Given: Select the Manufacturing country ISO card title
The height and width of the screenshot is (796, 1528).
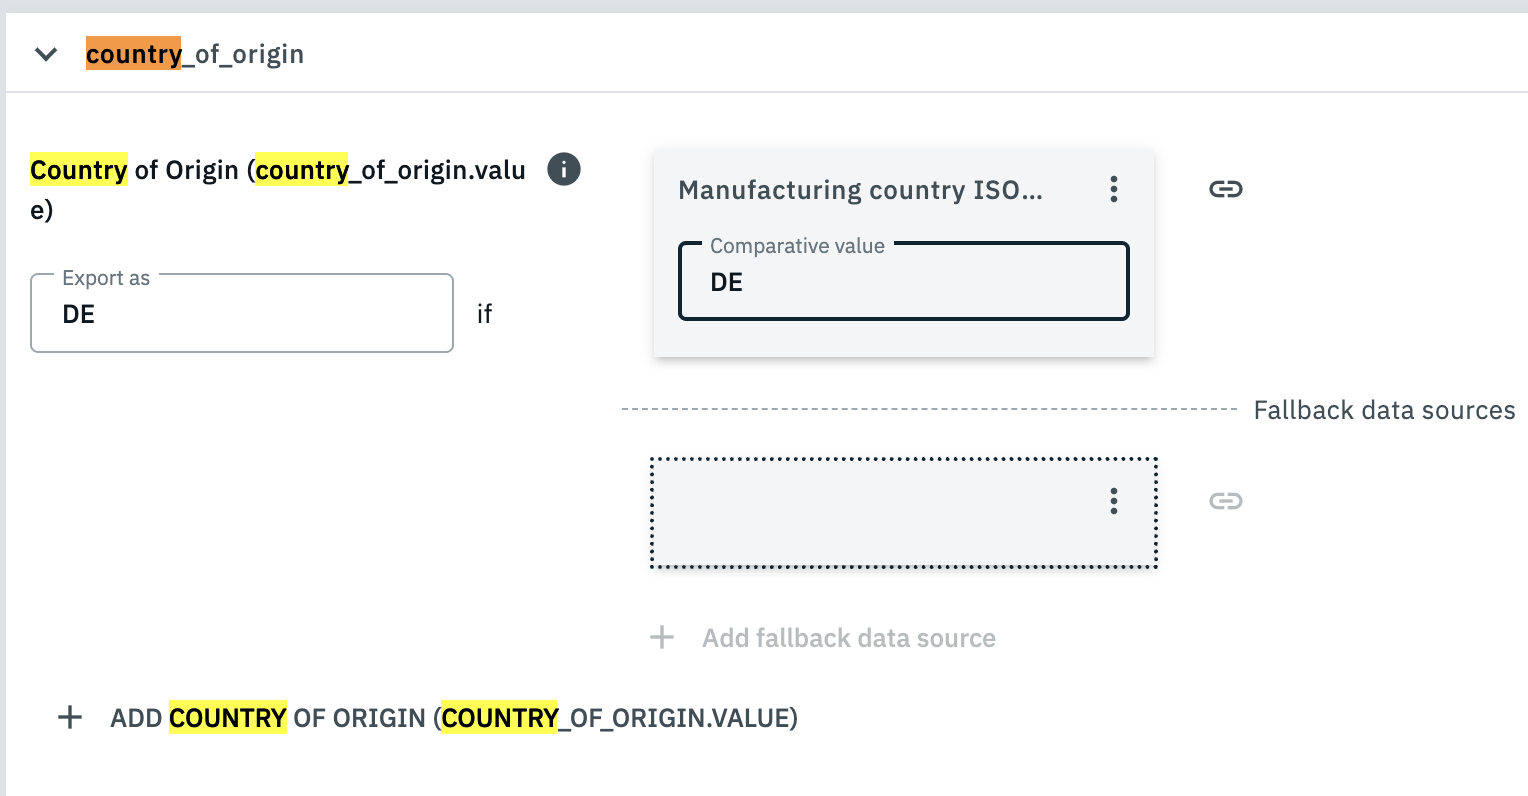Looking at the screenshot, I should (860, 190).
